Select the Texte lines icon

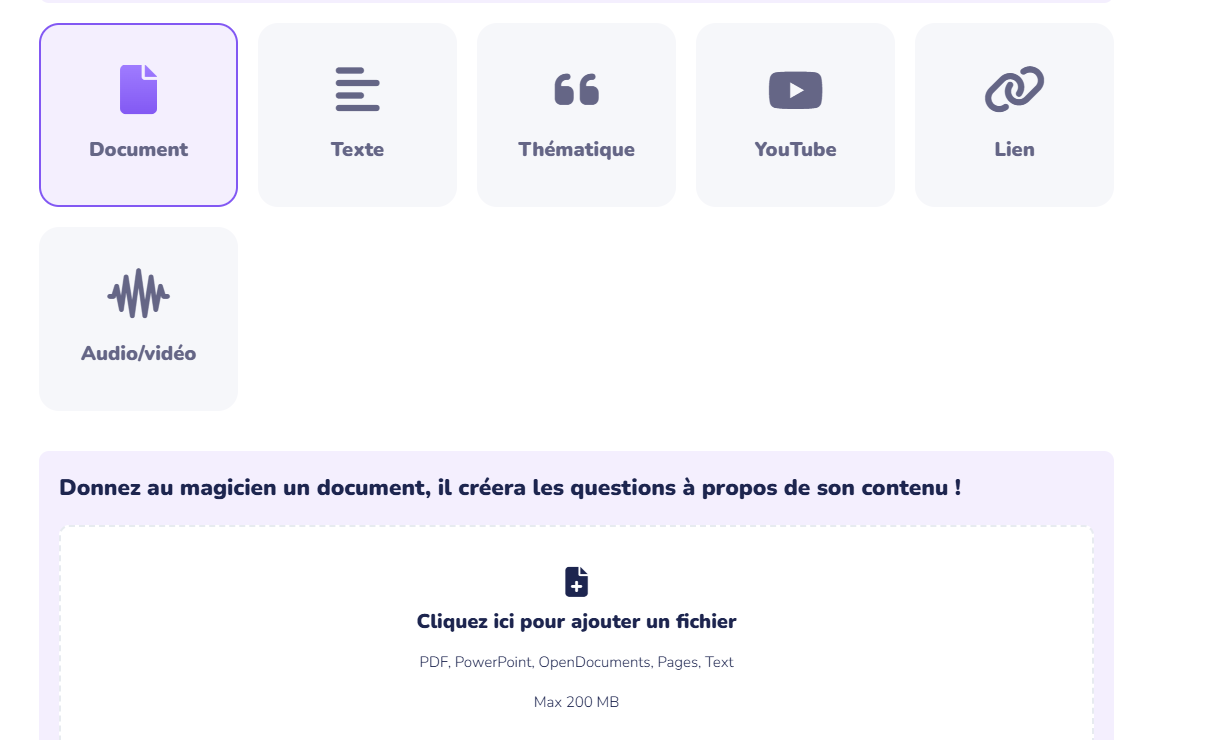pyautogui.click(x=357, y=89)
